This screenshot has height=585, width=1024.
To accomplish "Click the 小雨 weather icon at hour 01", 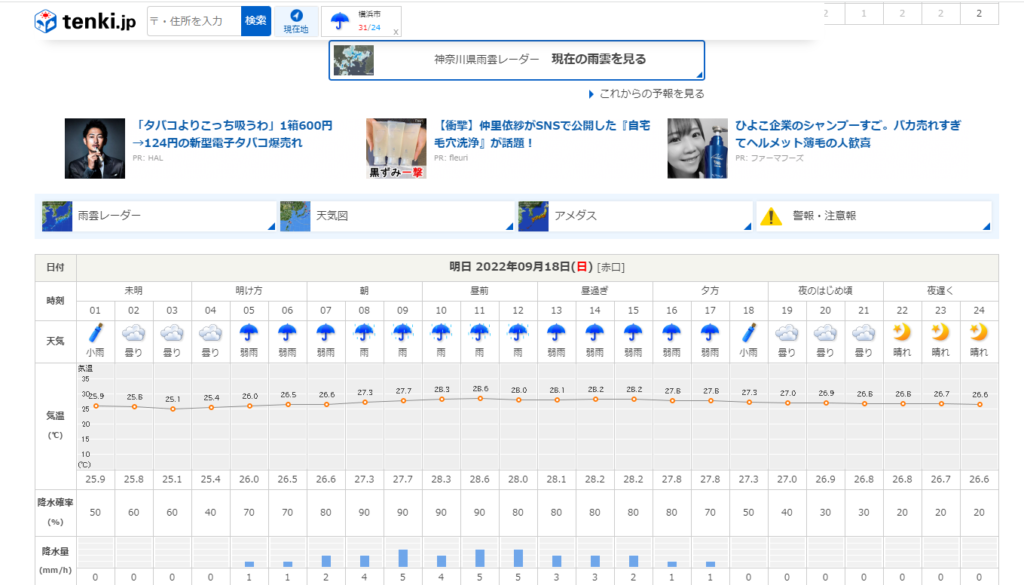I will click(96, 333).
